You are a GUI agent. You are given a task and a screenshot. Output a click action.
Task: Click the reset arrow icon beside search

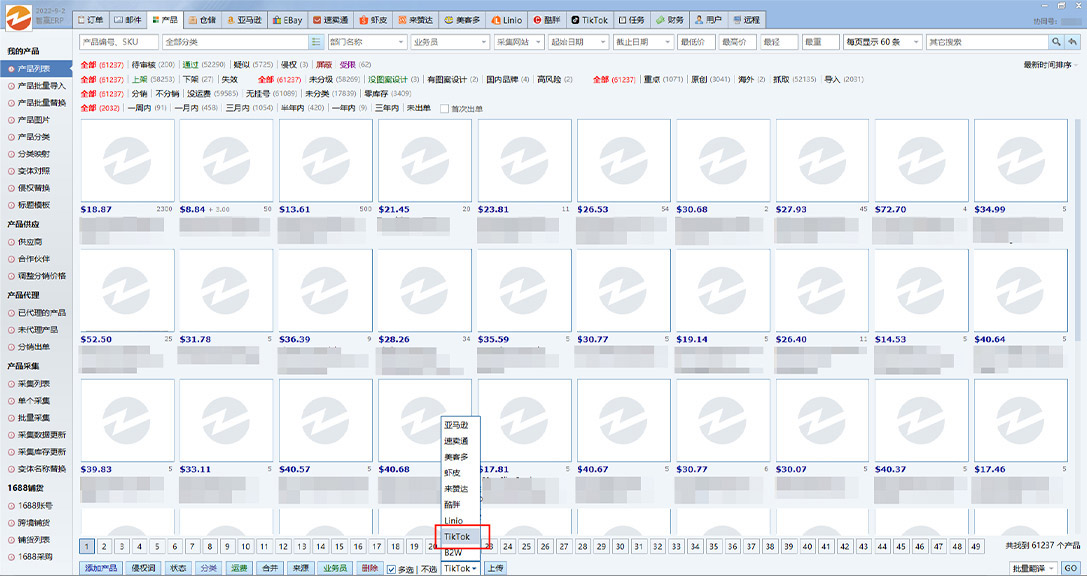coord(1073,42)
